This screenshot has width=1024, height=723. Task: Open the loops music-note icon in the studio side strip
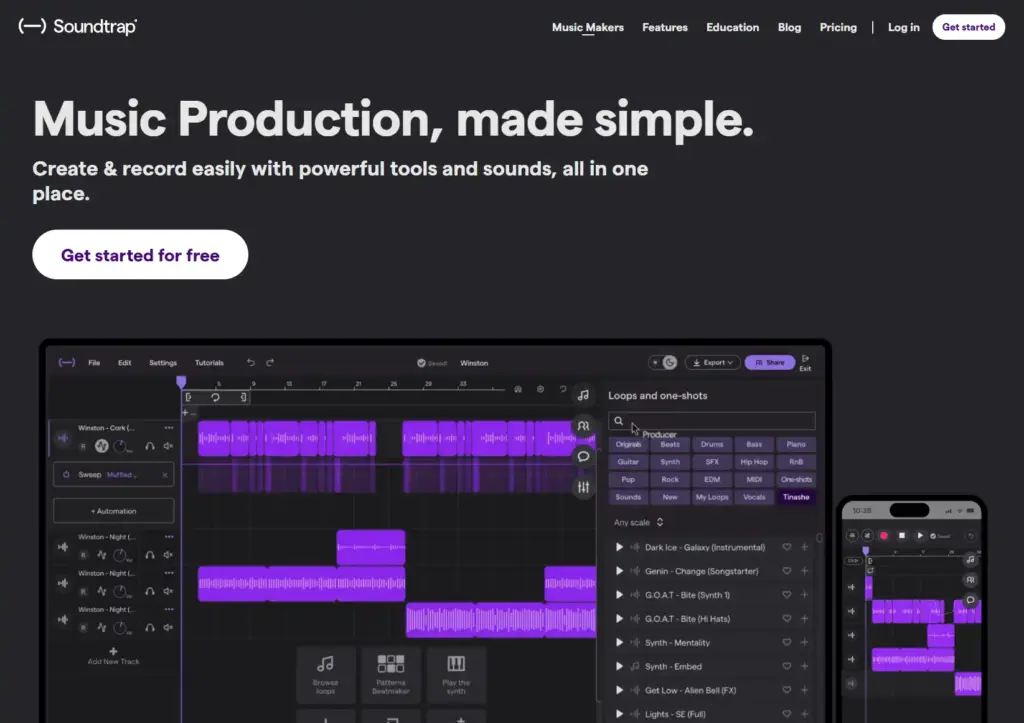click(583, 395)
